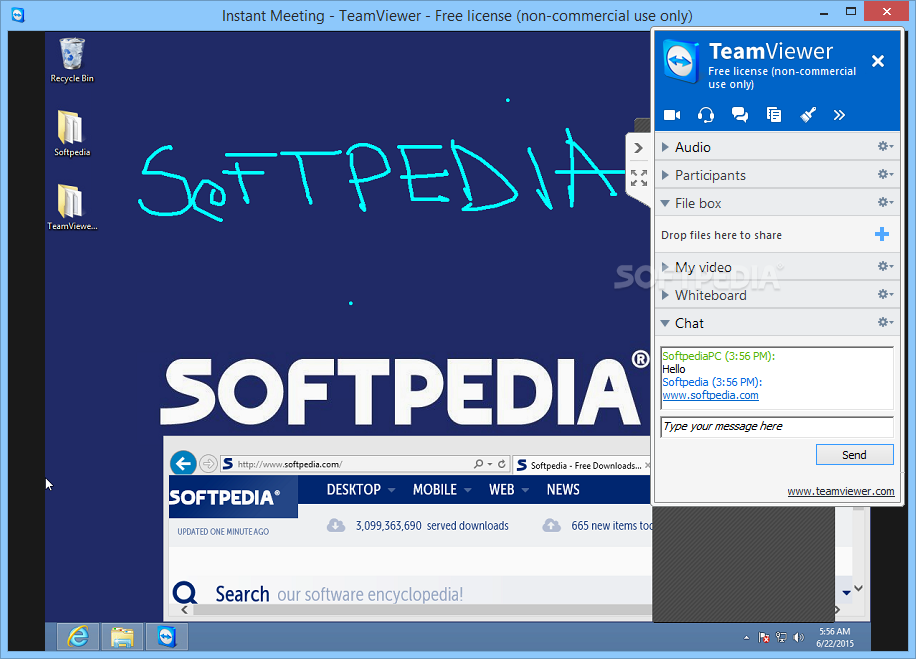Click the www.softpedia.com chat link
Image resolution: width=916 pixels, height=659 pixels.
(710, 396)
